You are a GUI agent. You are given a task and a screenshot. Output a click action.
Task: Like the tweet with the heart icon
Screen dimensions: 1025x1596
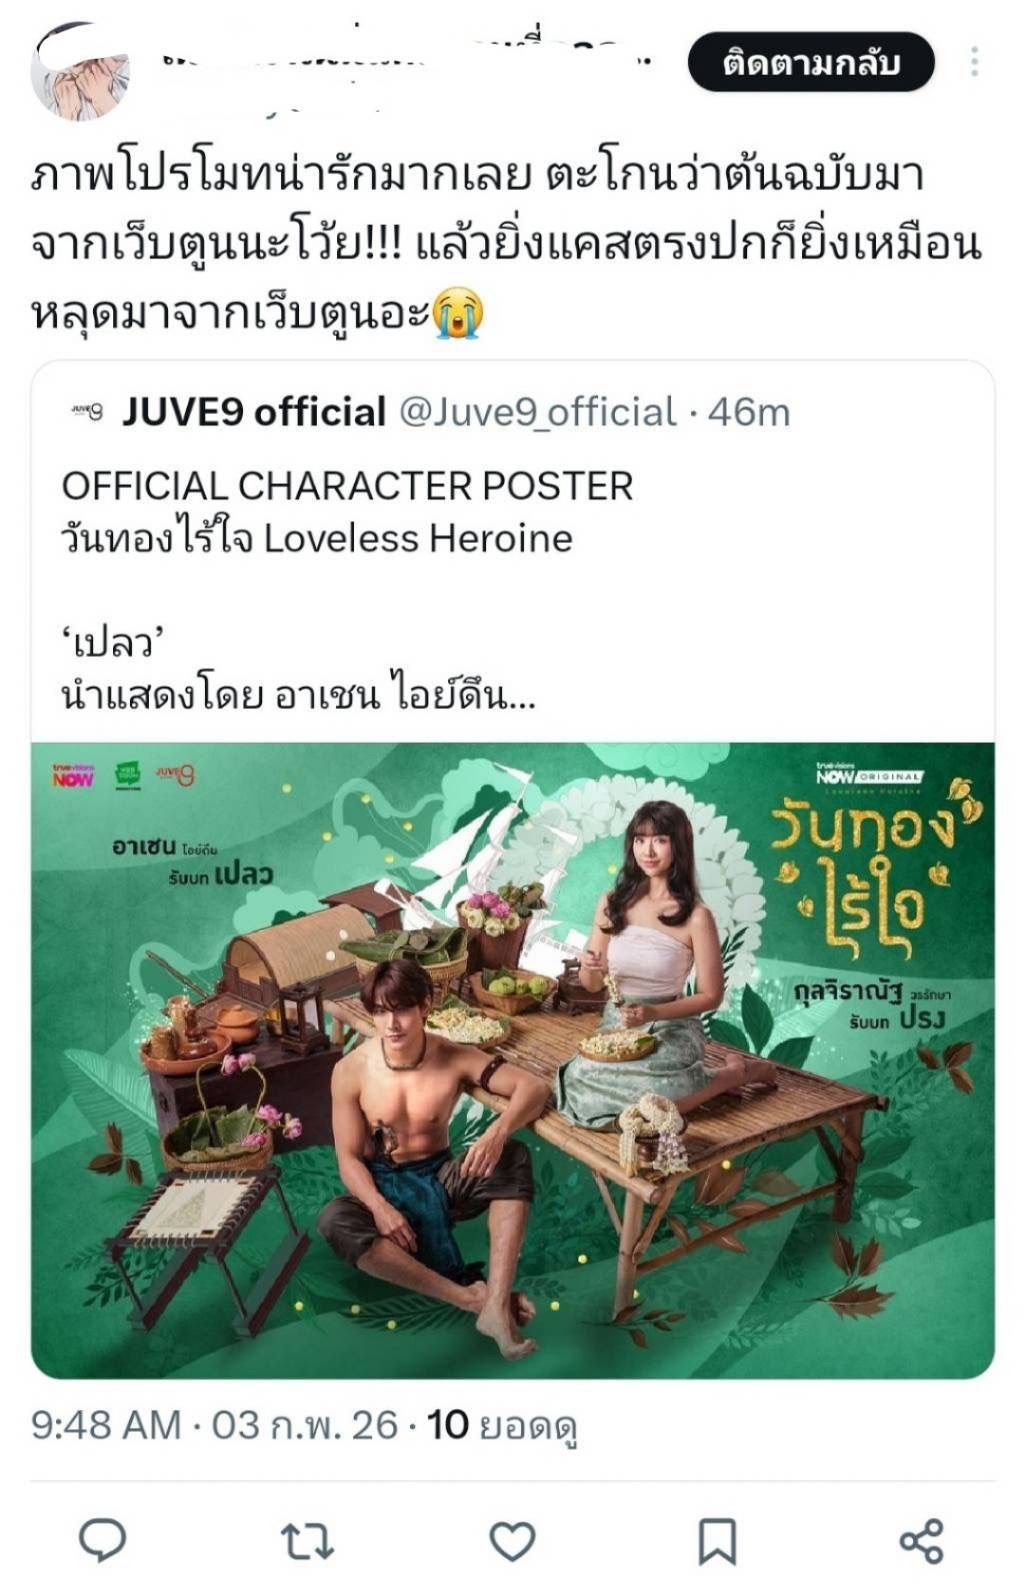(512, 1541)
